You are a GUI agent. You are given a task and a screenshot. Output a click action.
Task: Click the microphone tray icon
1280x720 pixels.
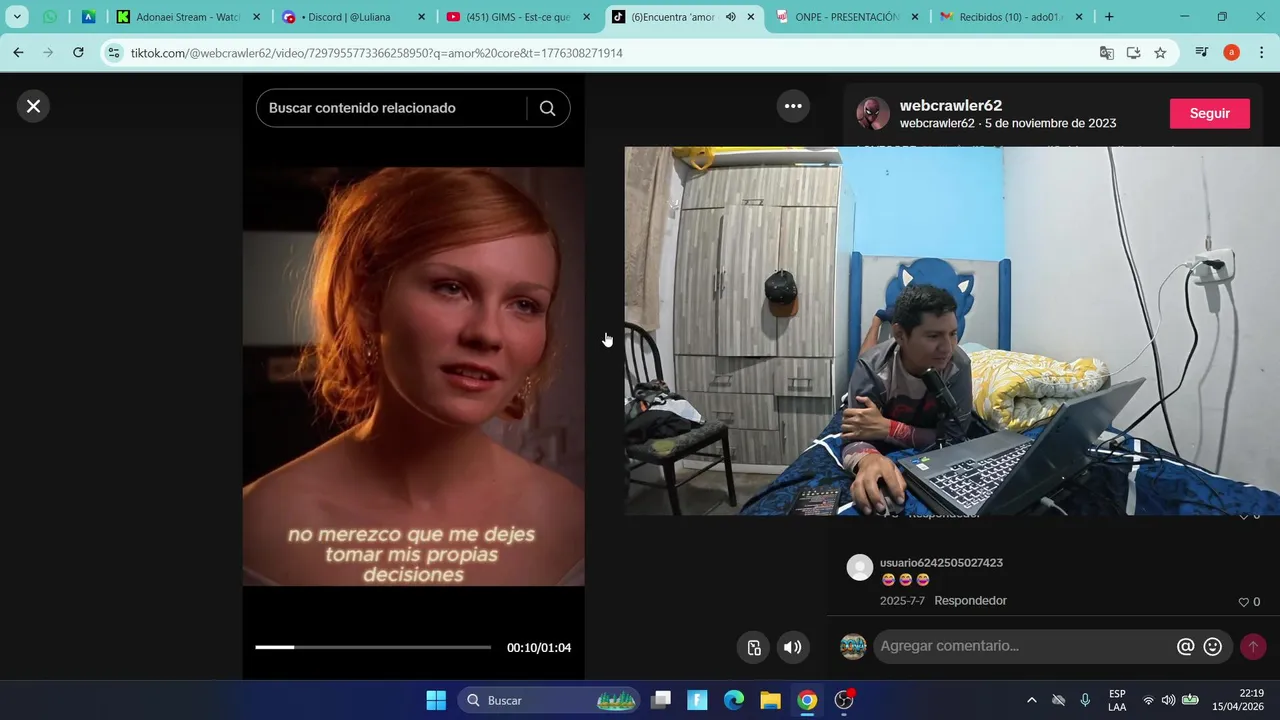(1085, 700)
